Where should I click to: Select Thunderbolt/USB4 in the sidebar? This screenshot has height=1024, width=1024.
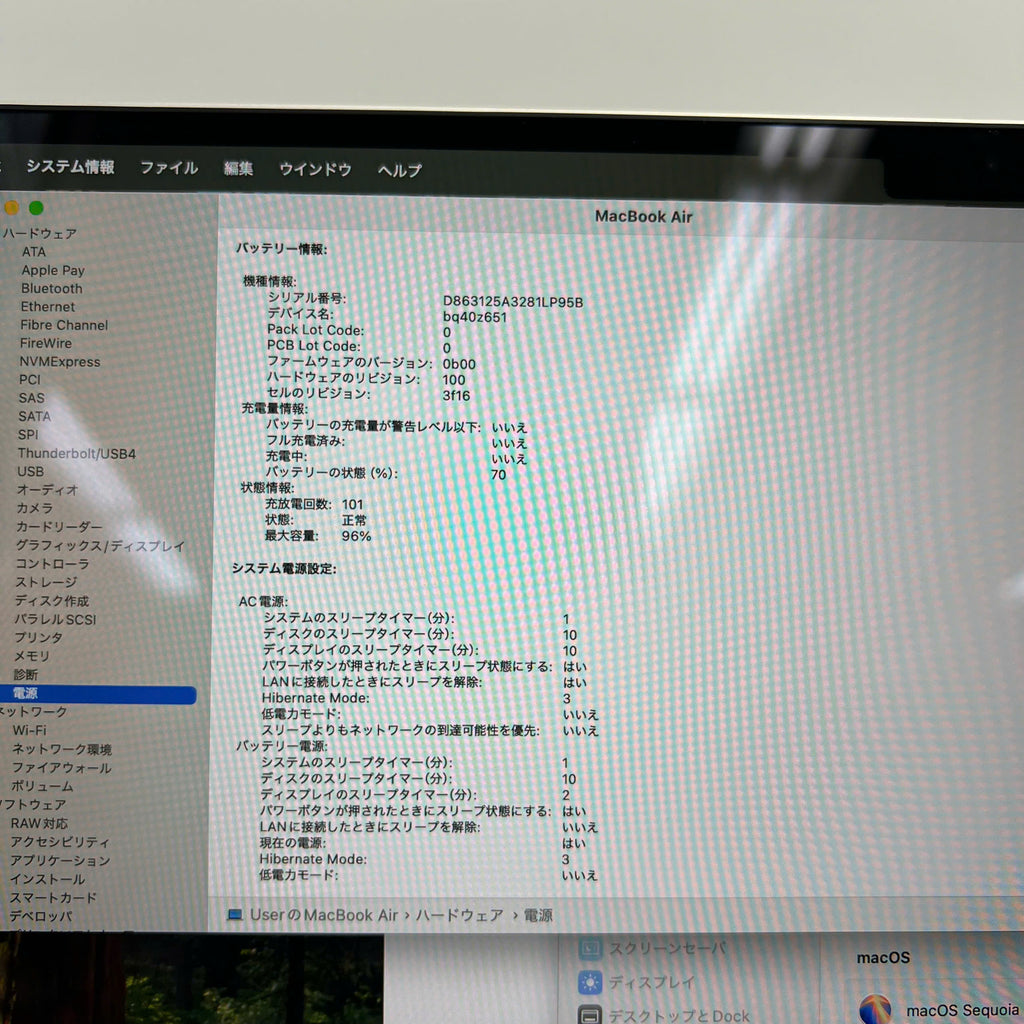[x=76, y=453]
